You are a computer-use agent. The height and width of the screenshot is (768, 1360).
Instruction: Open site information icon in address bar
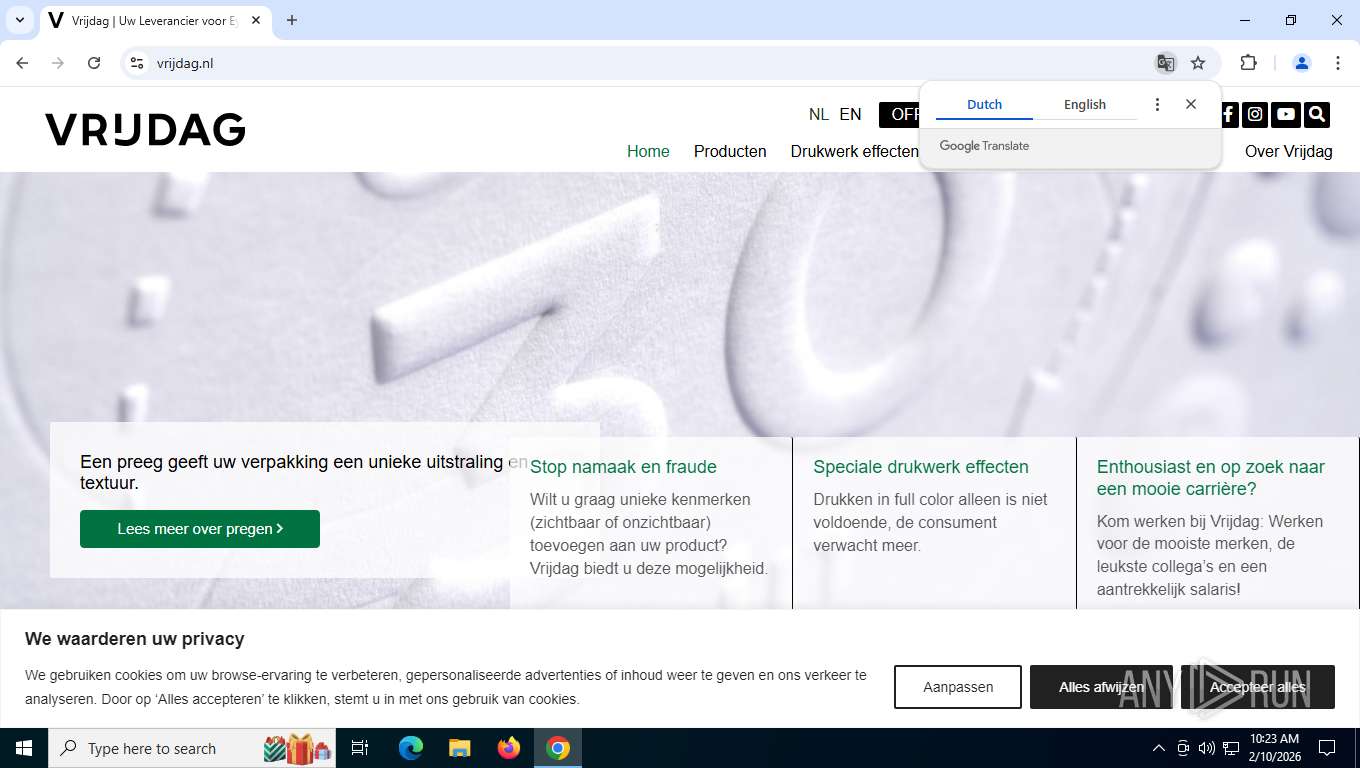[x=137, y=63]
